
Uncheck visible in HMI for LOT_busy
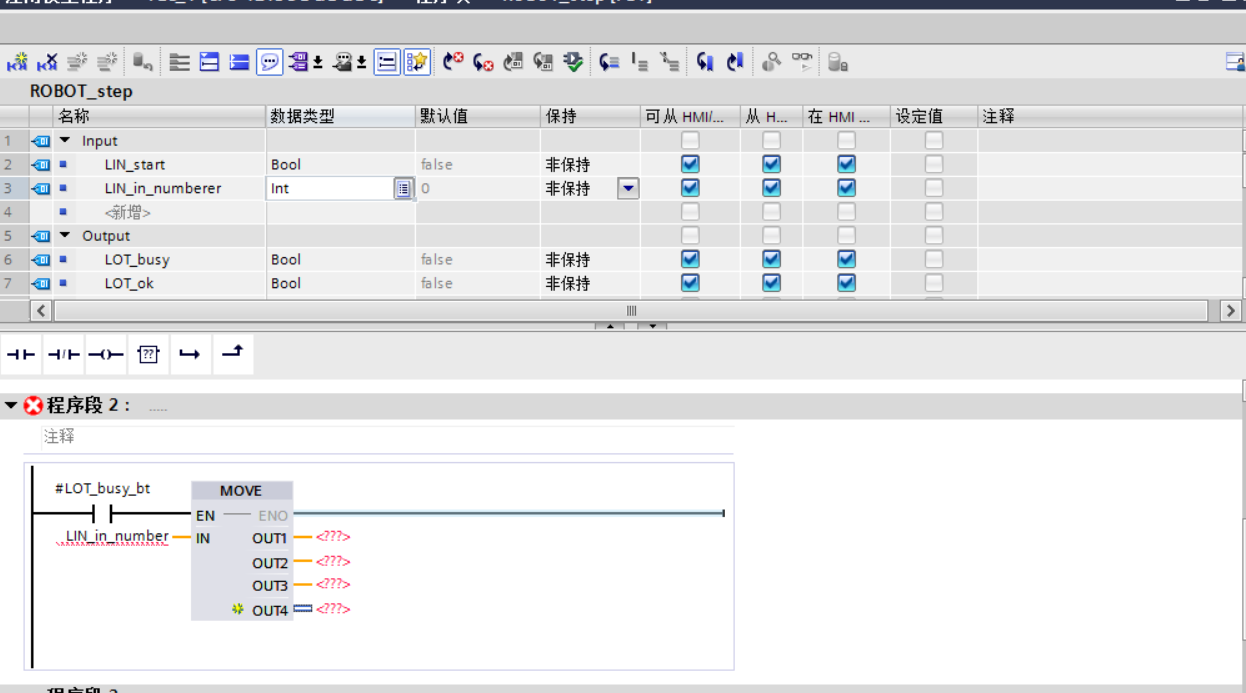[x=846, y=259]
